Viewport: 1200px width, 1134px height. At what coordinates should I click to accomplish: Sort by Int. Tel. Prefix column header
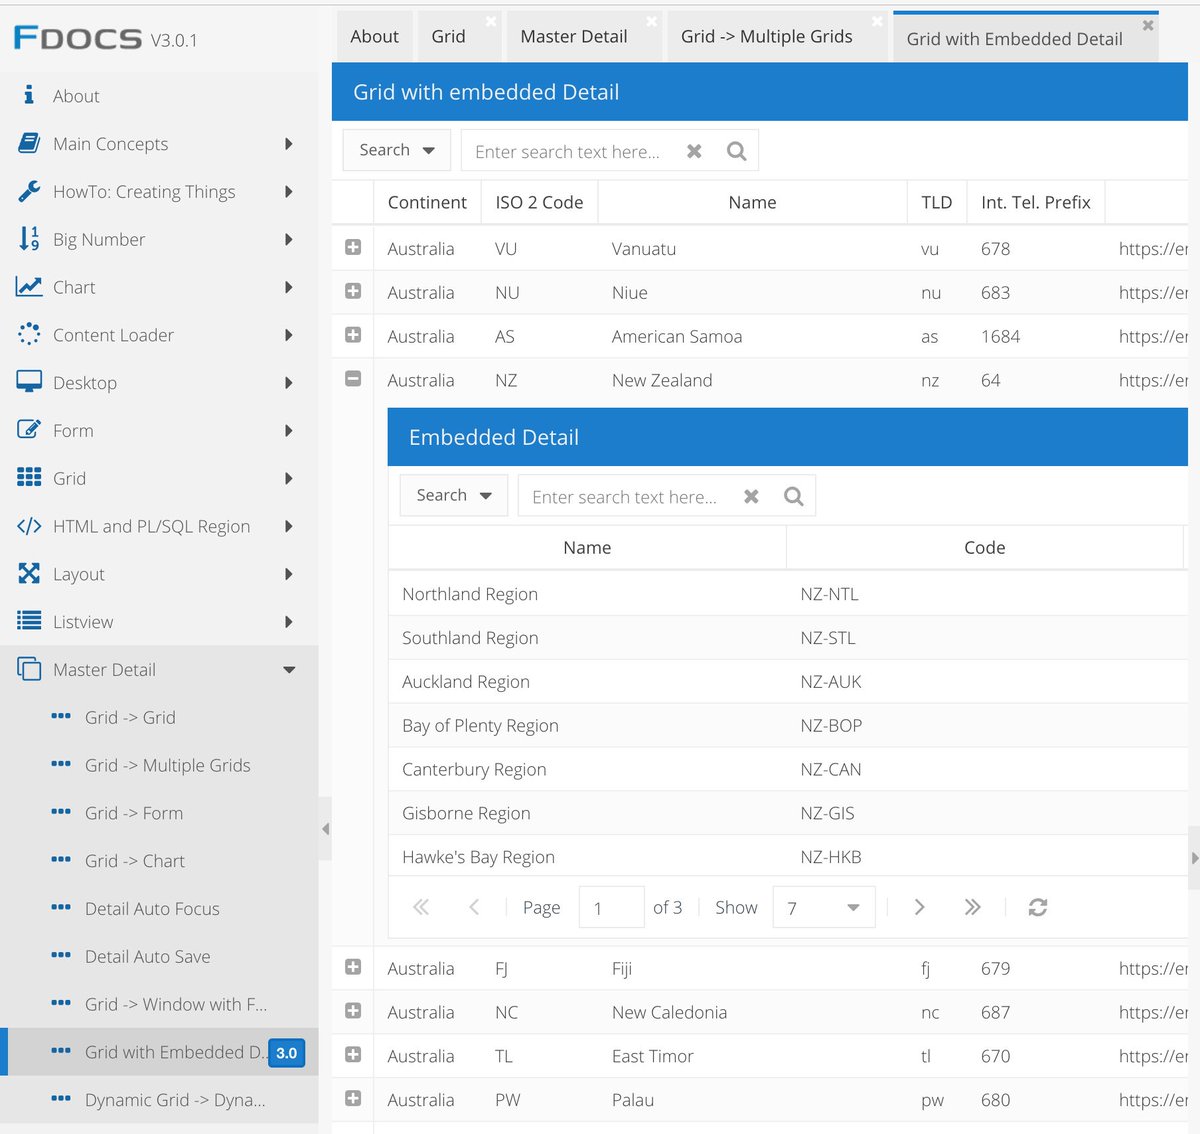pyautogui.click(x=1036, y=202)
